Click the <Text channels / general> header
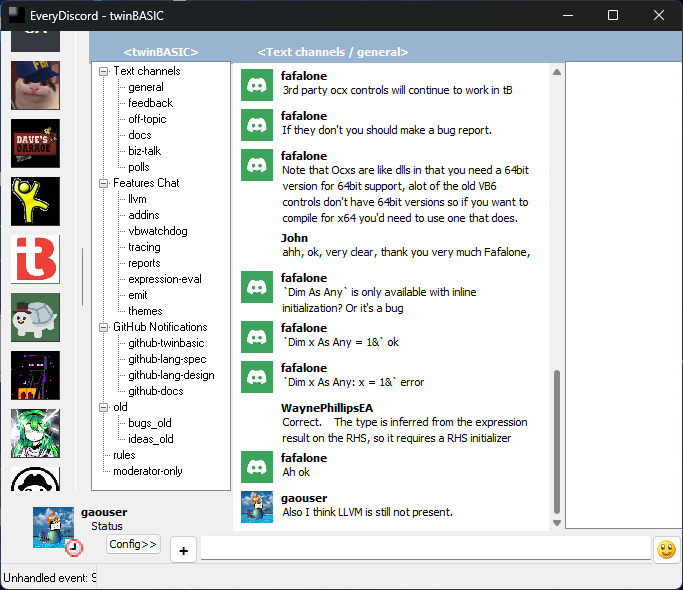 pos(333,52)
